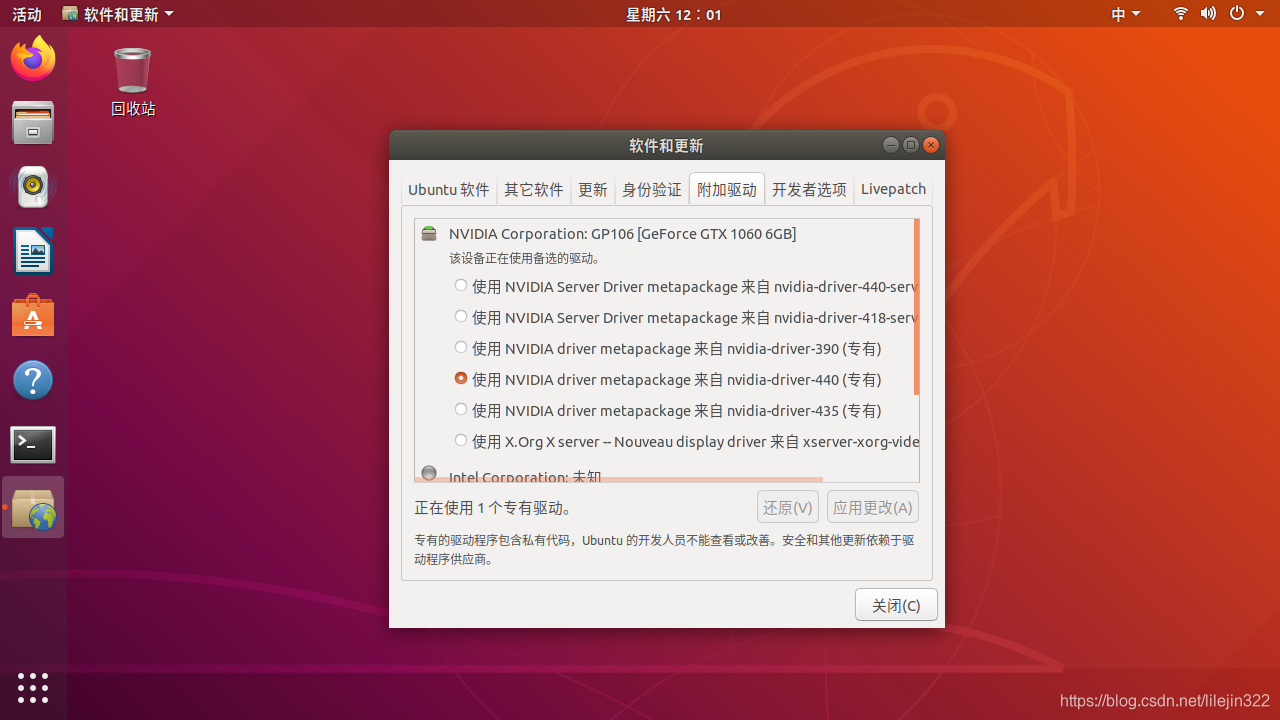Image resolution: width=1280 pixels, height=720 pixels.
Task: Click the 该设备正在使用备选的驱动 text
Action: click(524, 258)
